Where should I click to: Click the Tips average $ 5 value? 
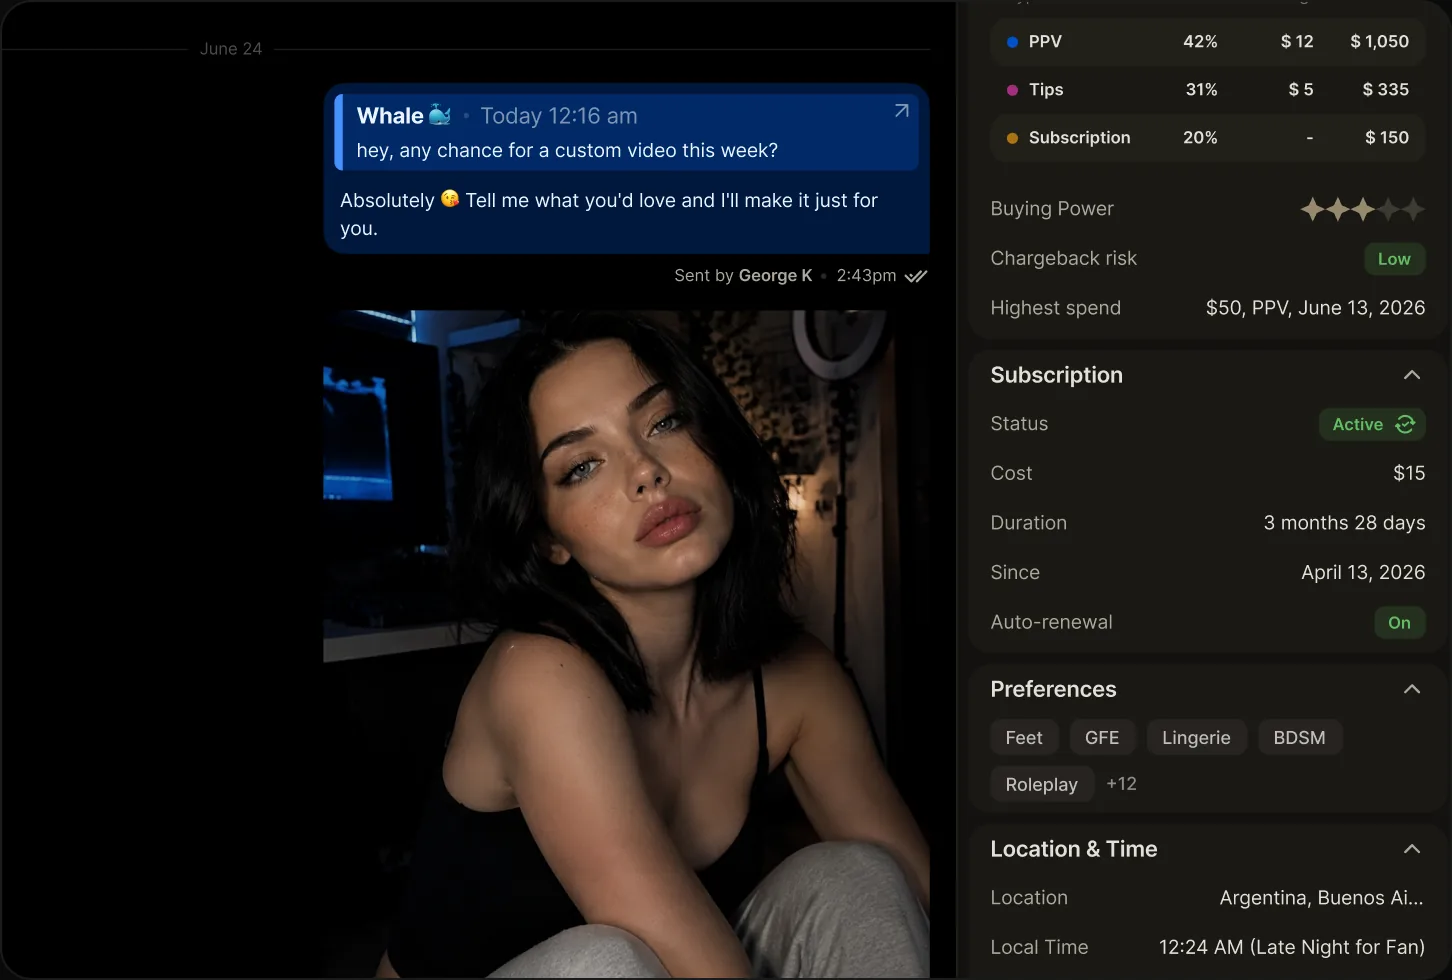(1301, 90)
